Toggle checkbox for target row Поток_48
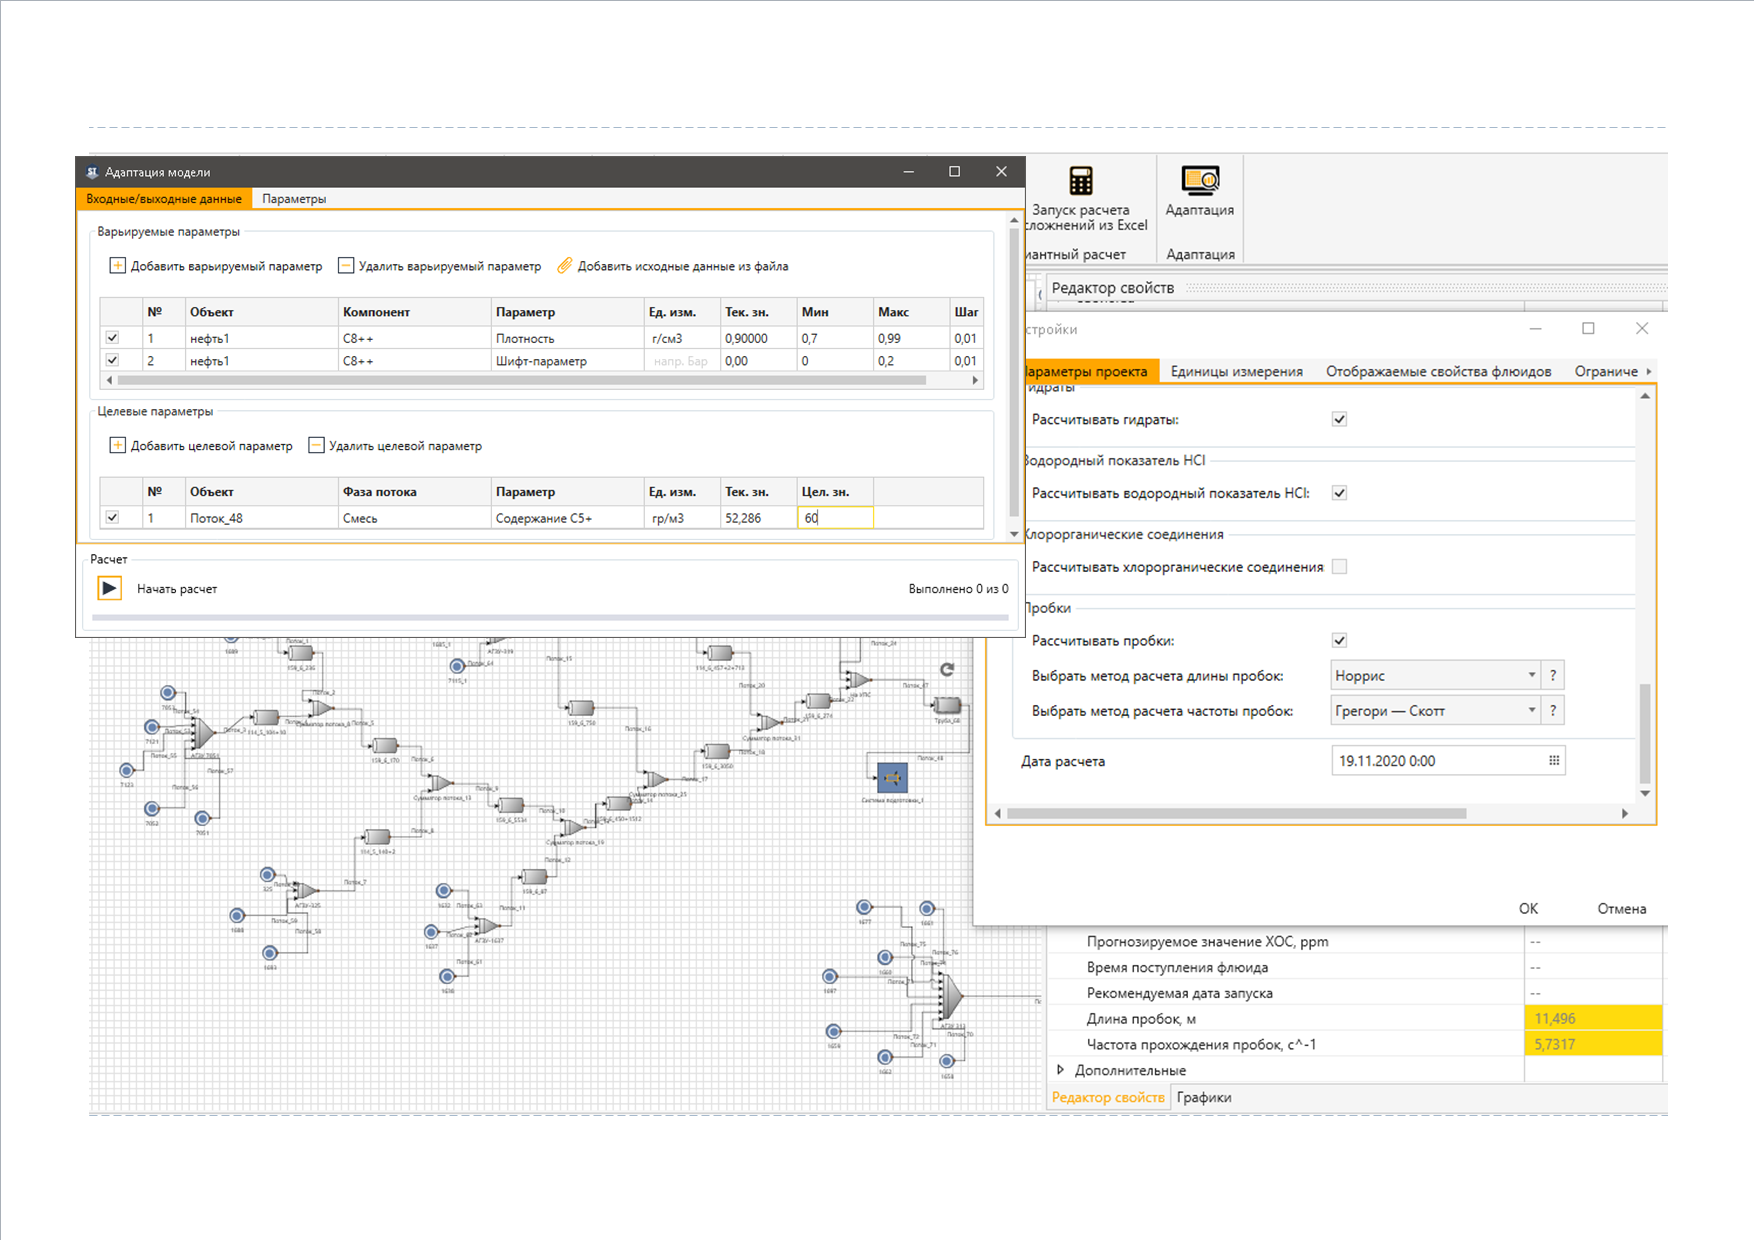Viewport: 1754px width, 1240px height. point(112,517)
